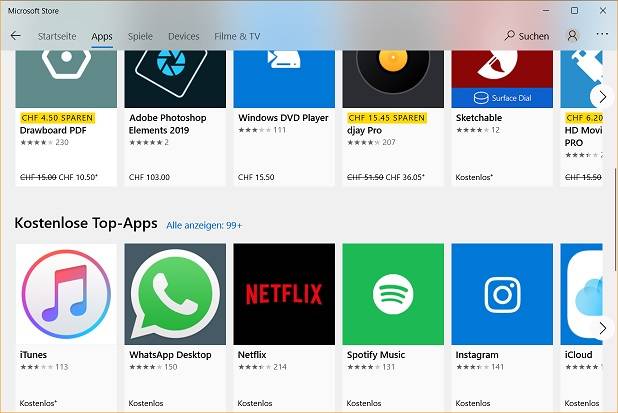Maximize the Microsoft Store window
Screen dimensions: 618x413
[575, 11]
